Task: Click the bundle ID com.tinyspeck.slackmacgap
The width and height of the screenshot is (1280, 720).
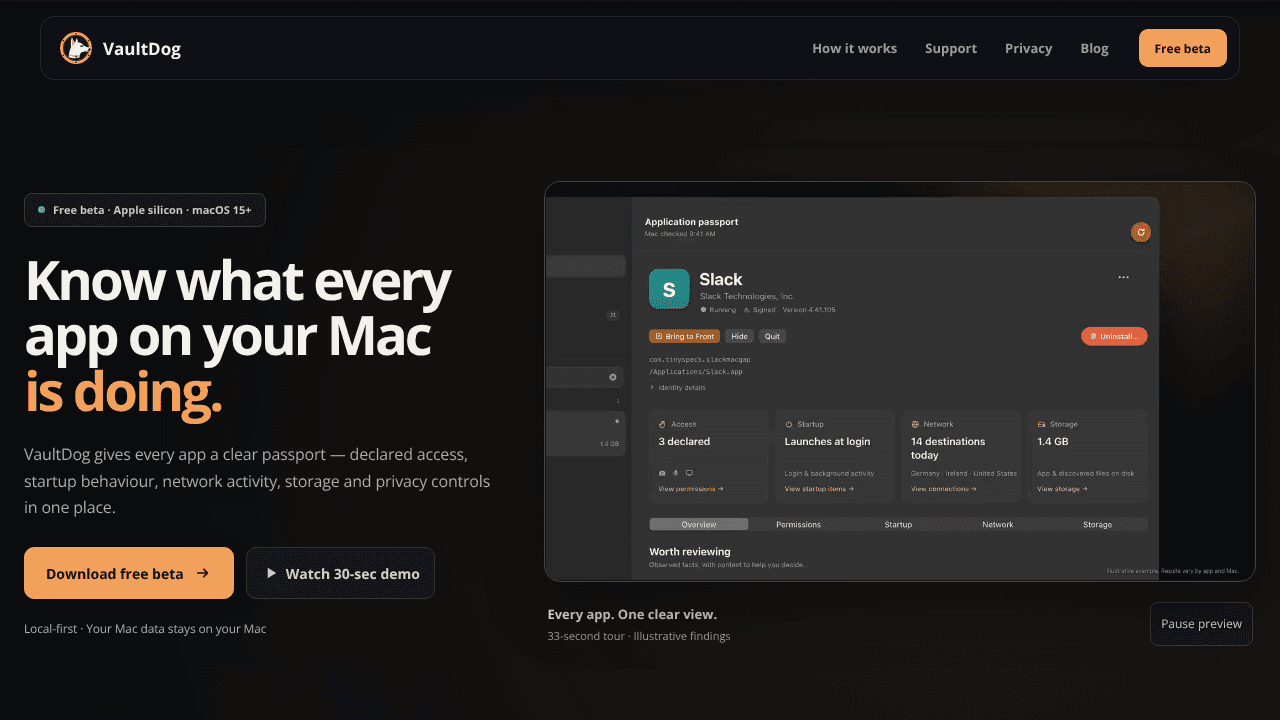Action: point(700,359)
